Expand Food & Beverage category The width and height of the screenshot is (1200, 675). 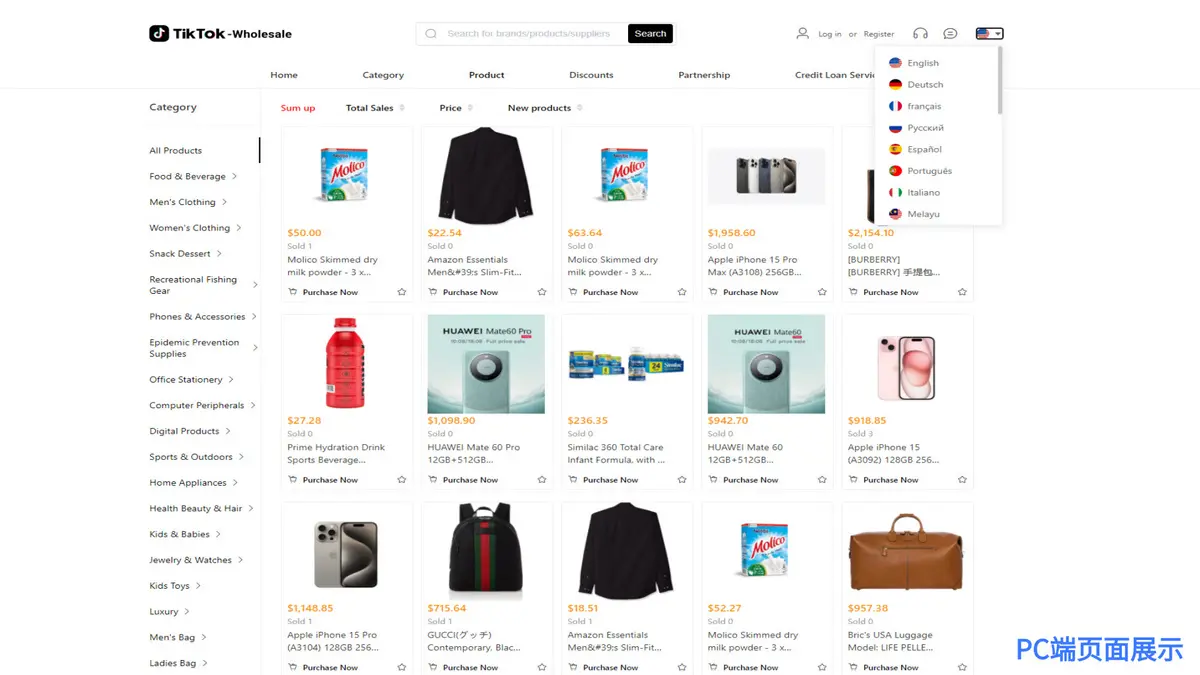point(235,177)
